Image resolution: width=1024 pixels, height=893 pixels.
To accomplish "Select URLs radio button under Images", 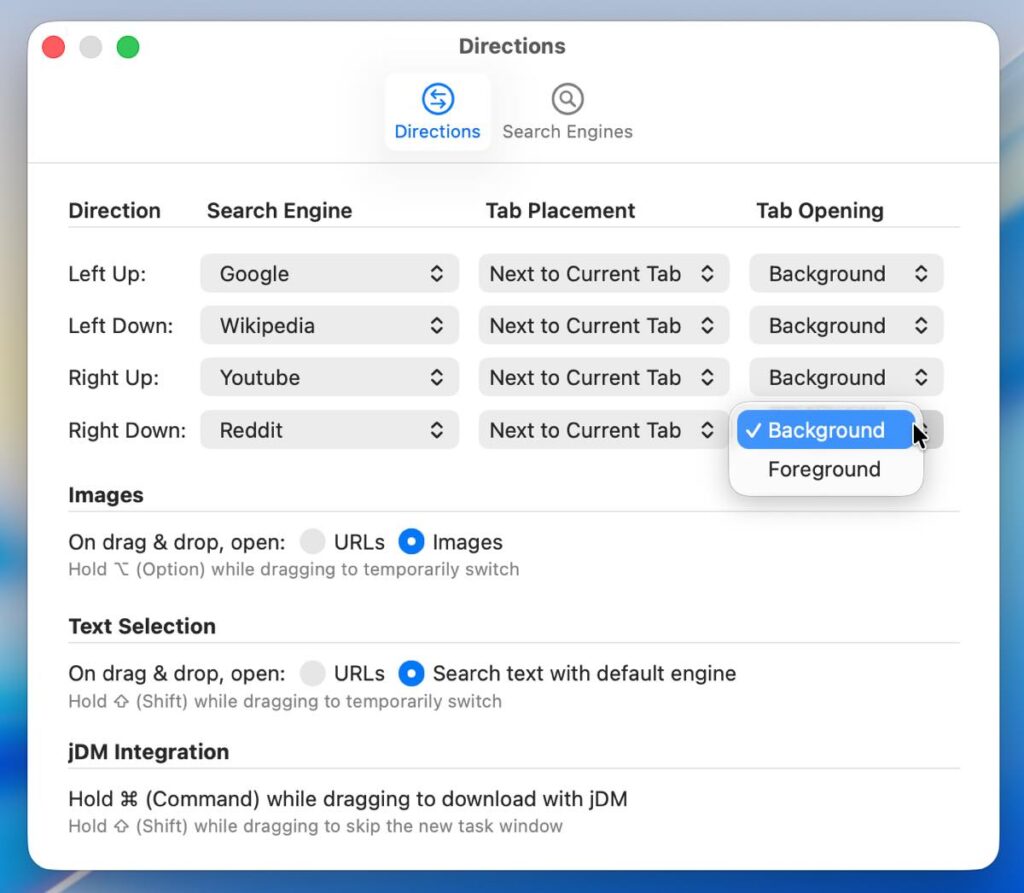I will click(313, 542).
